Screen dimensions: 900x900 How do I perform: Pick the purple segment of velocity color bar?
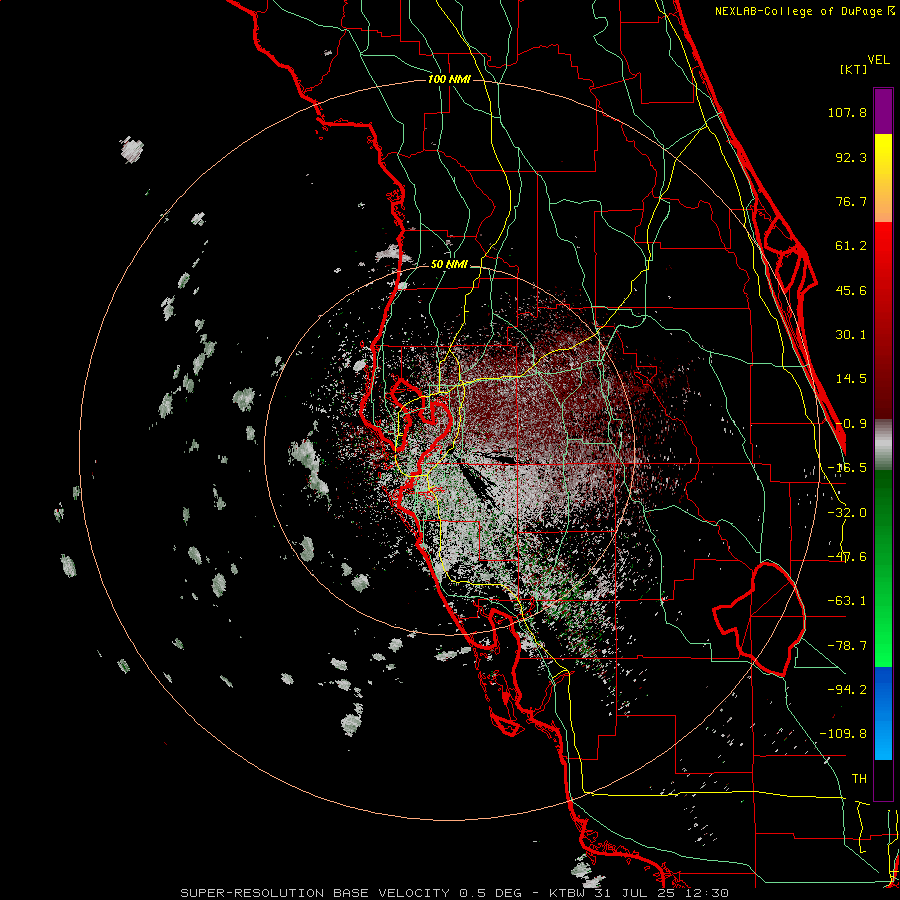883,111
